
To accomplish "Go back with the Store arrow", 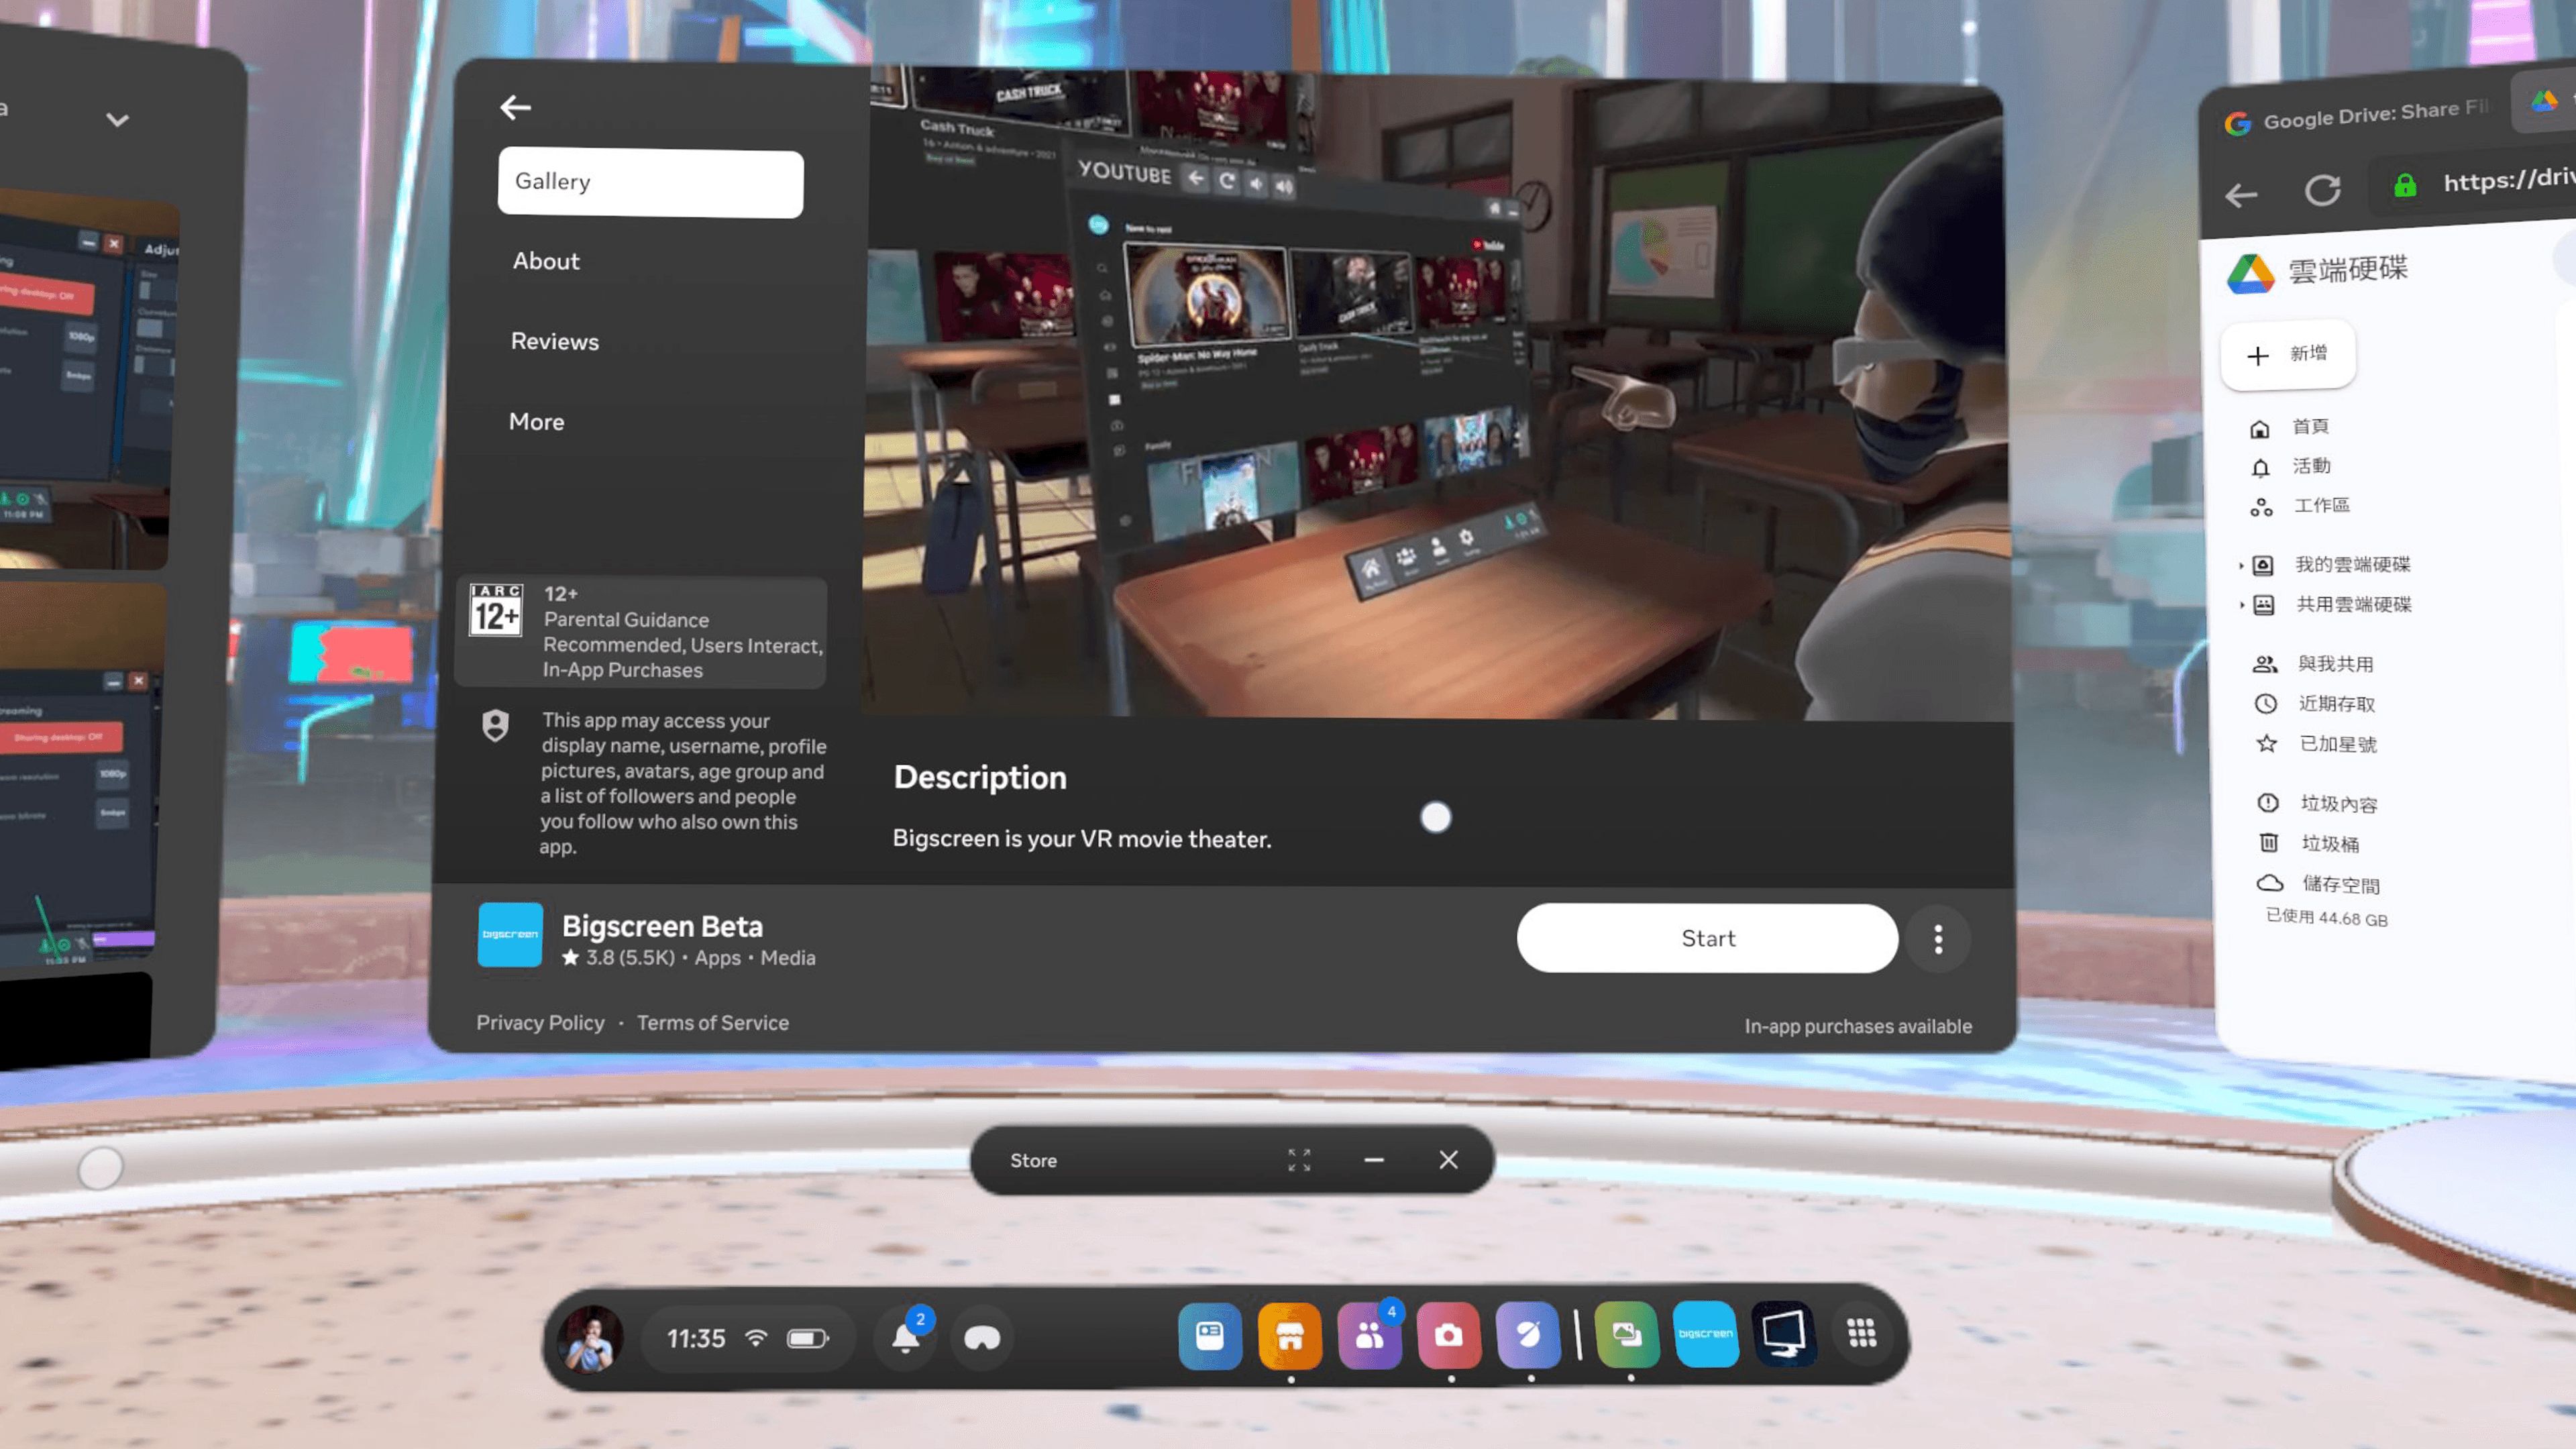I will [515, 107].
